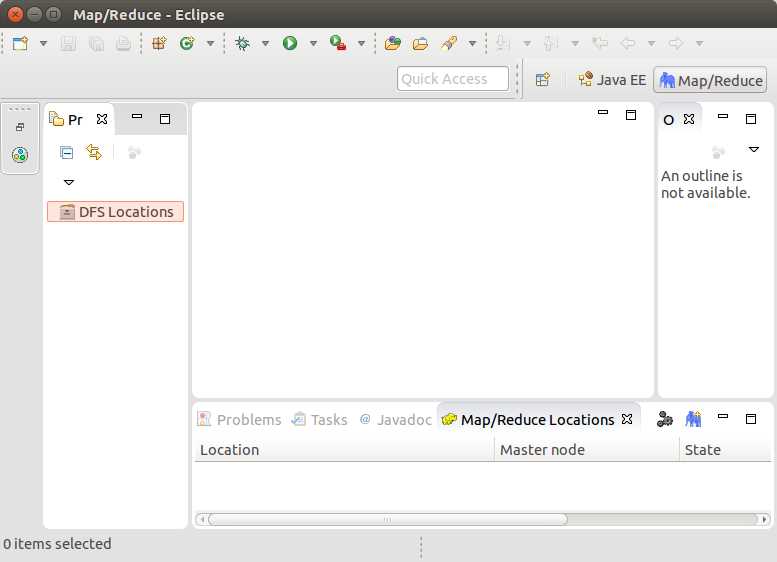
Task: Click the scrollbar left arrow in Locations
Action: [202, 519]
